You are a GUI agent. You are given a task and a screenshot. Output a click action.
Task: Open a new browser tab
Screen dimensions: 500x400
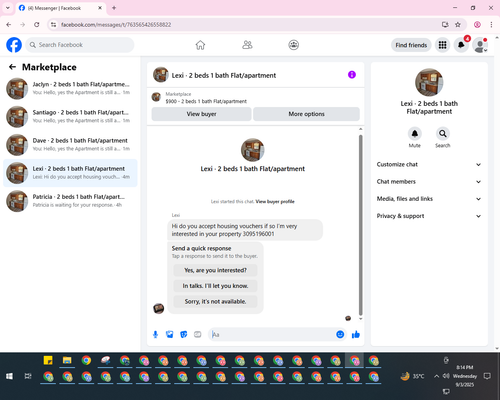[114, 8]
